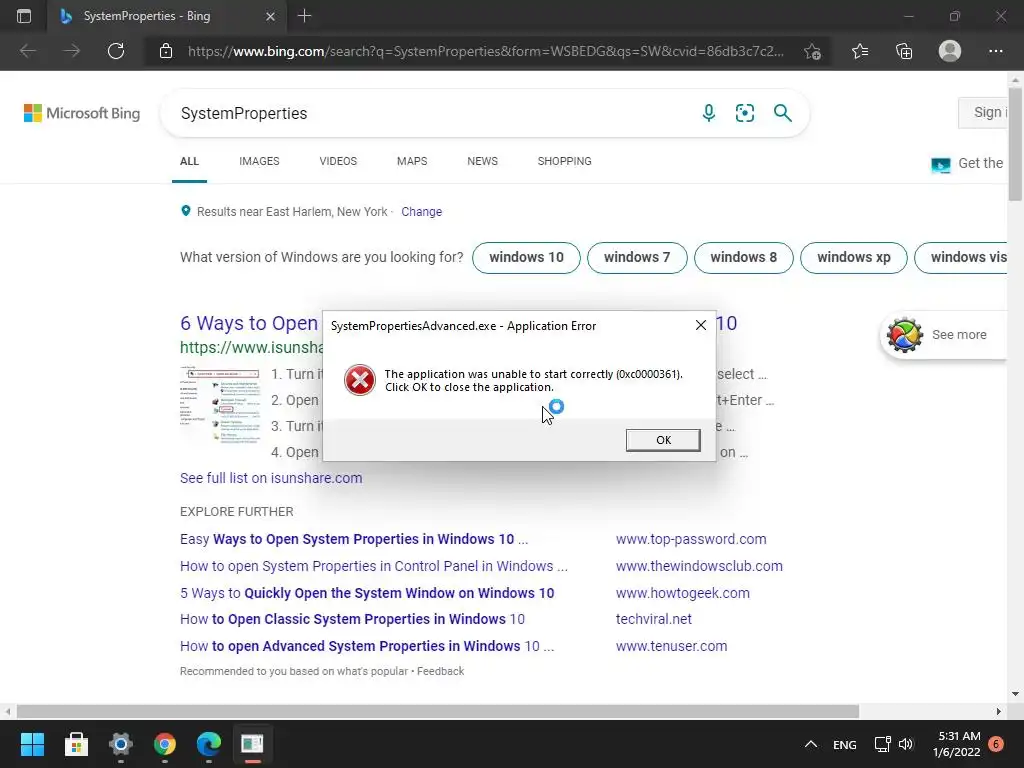Close the SystemProperties - Bing tab
Screen dimensions: 1024x768
(x=270, y=16)
